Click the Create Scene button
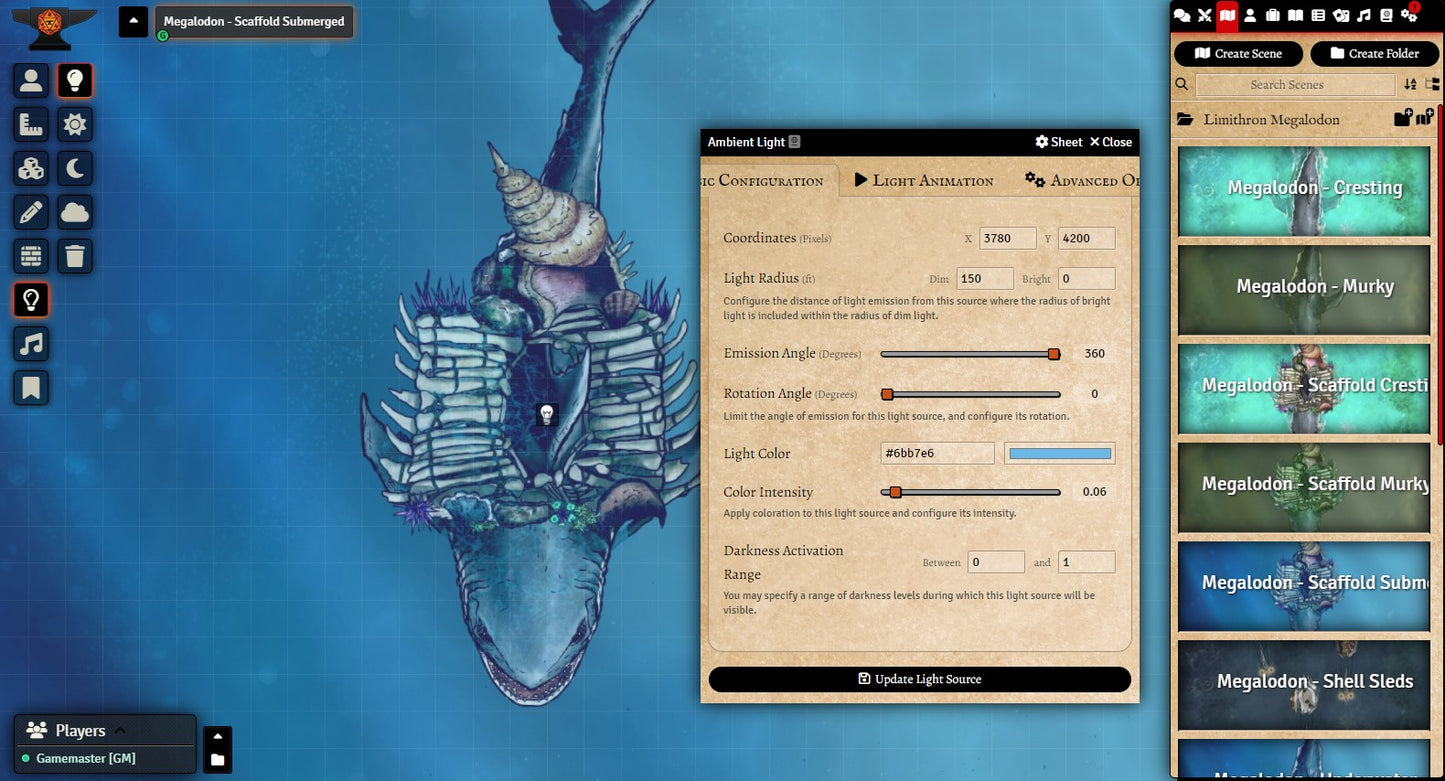This screenshot has height=781, width=1445. point(1238,54)
